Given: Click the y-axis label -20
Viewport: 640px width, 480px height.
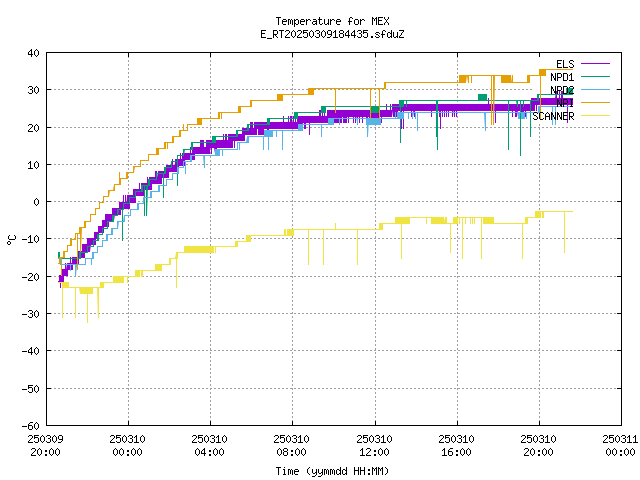Looking at the screenshot, I should click(x=31, y=277).
